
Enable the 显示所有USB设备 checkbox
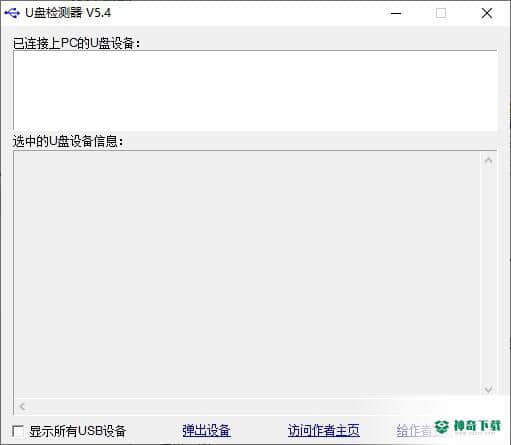[x=17, y=431]
